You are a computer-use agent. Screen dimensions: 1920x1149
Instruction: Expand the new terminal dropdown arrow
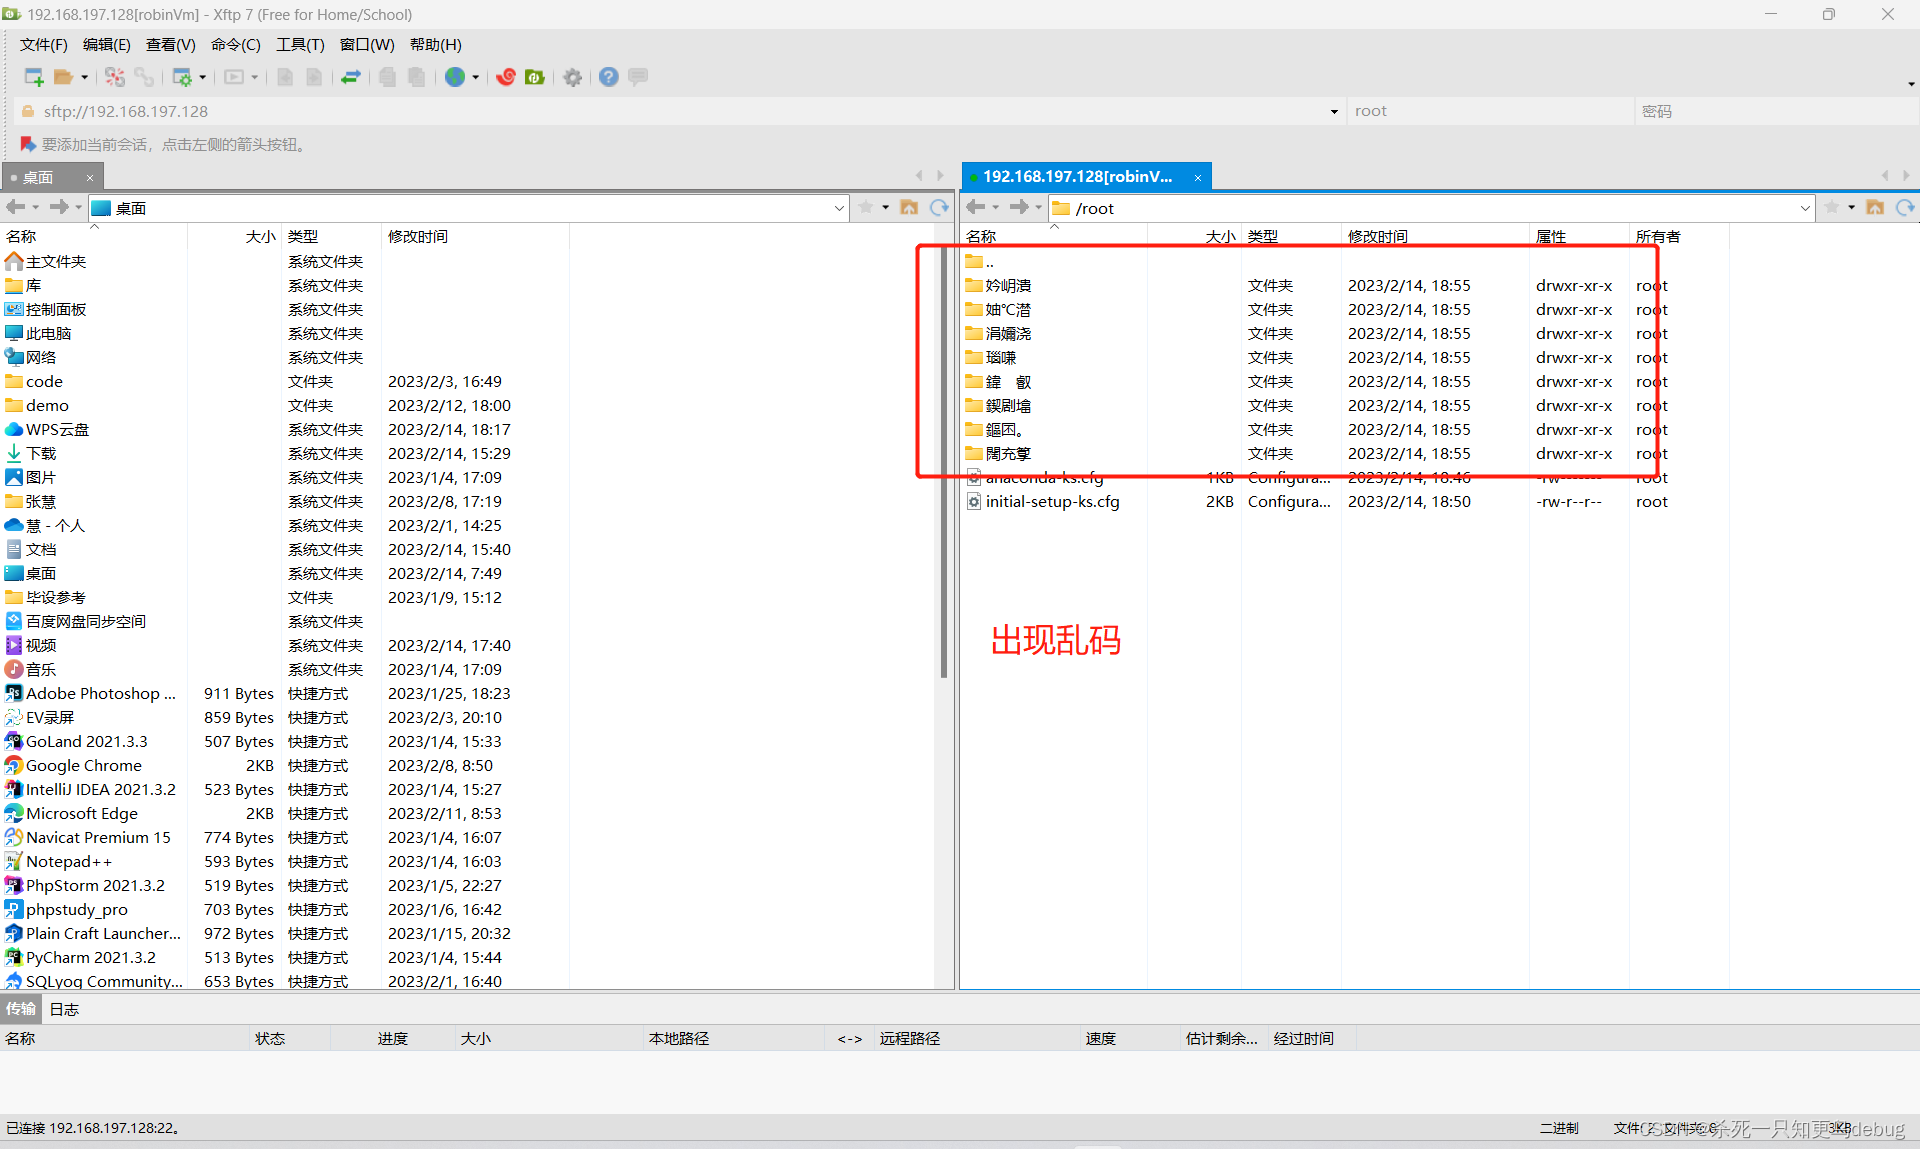pos(255,77)
